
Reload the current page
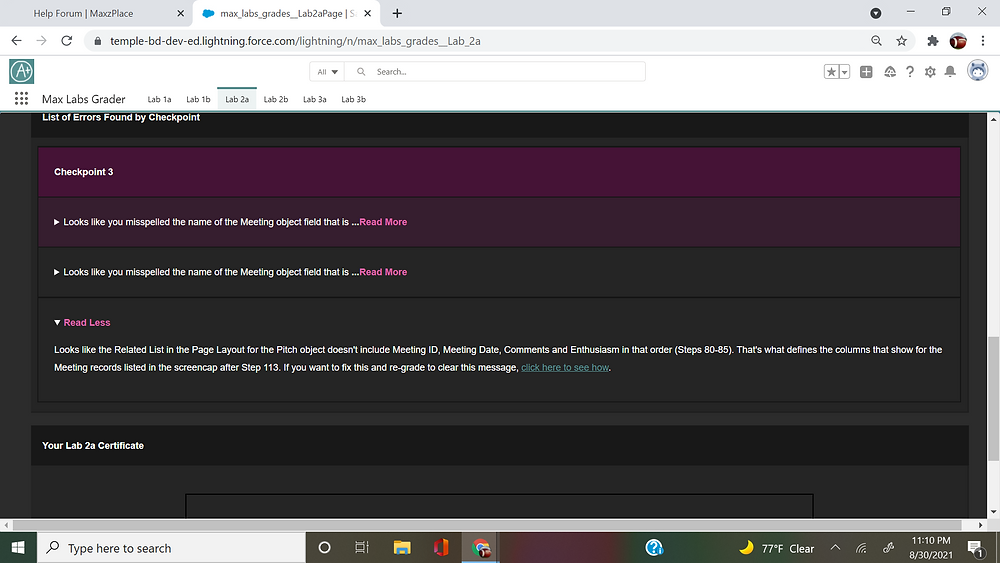(66, 41)
